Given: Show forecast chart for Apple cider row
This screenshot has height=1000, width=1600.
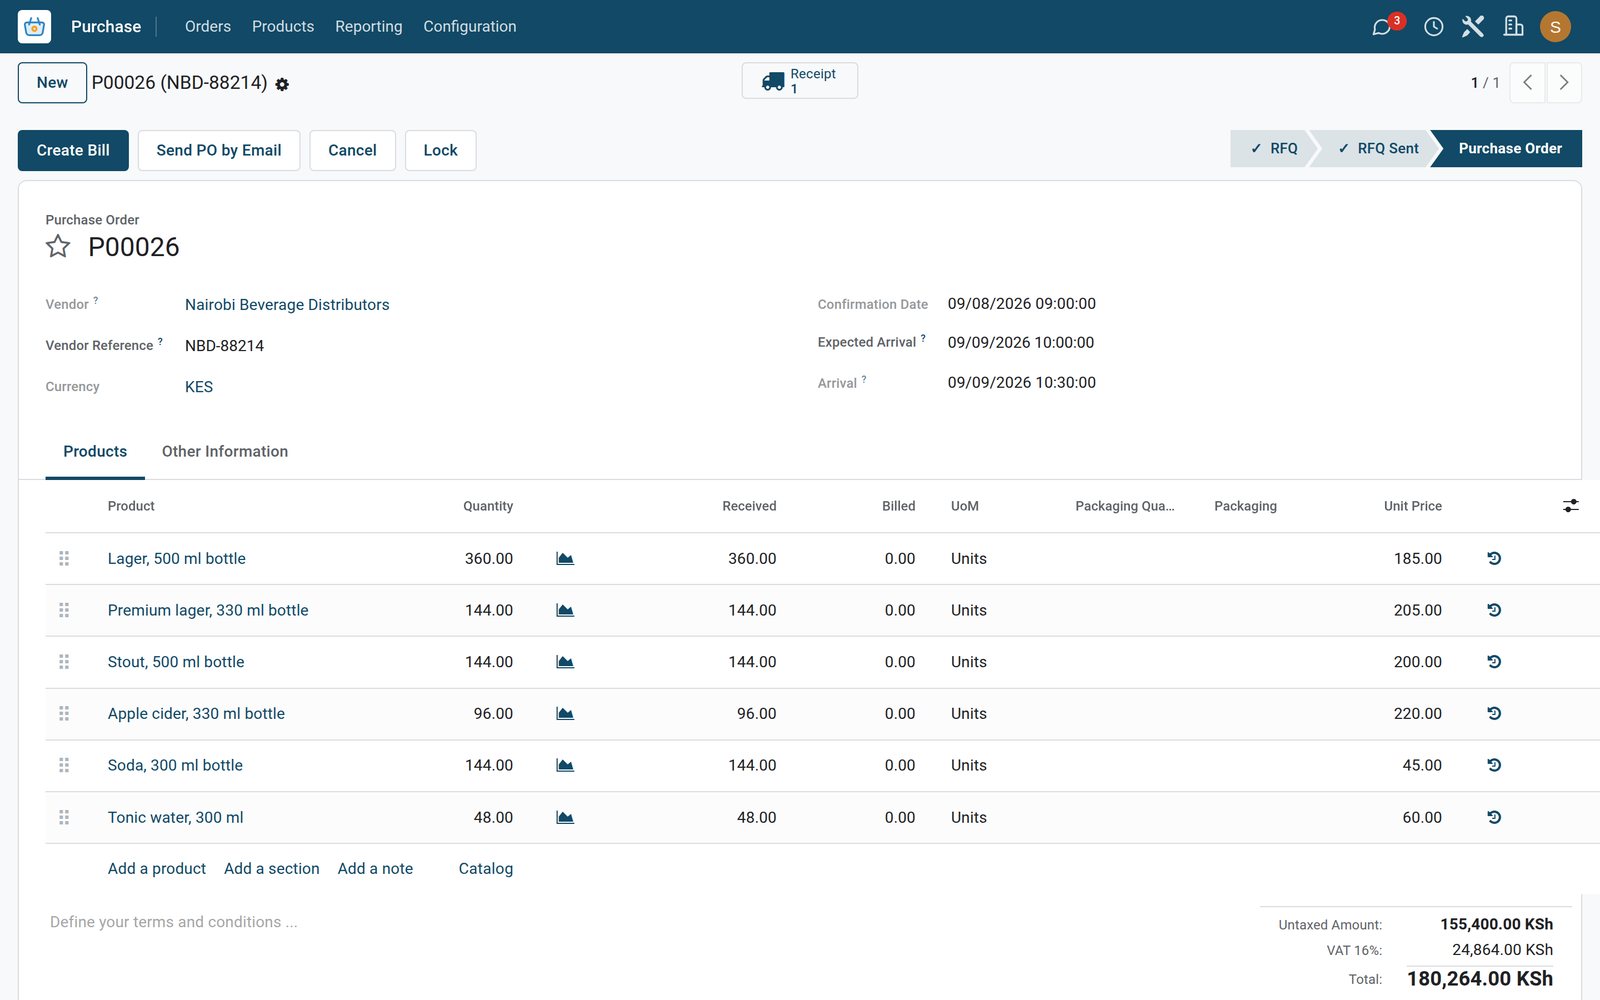Looking at the screenshot, I should 565,714.
